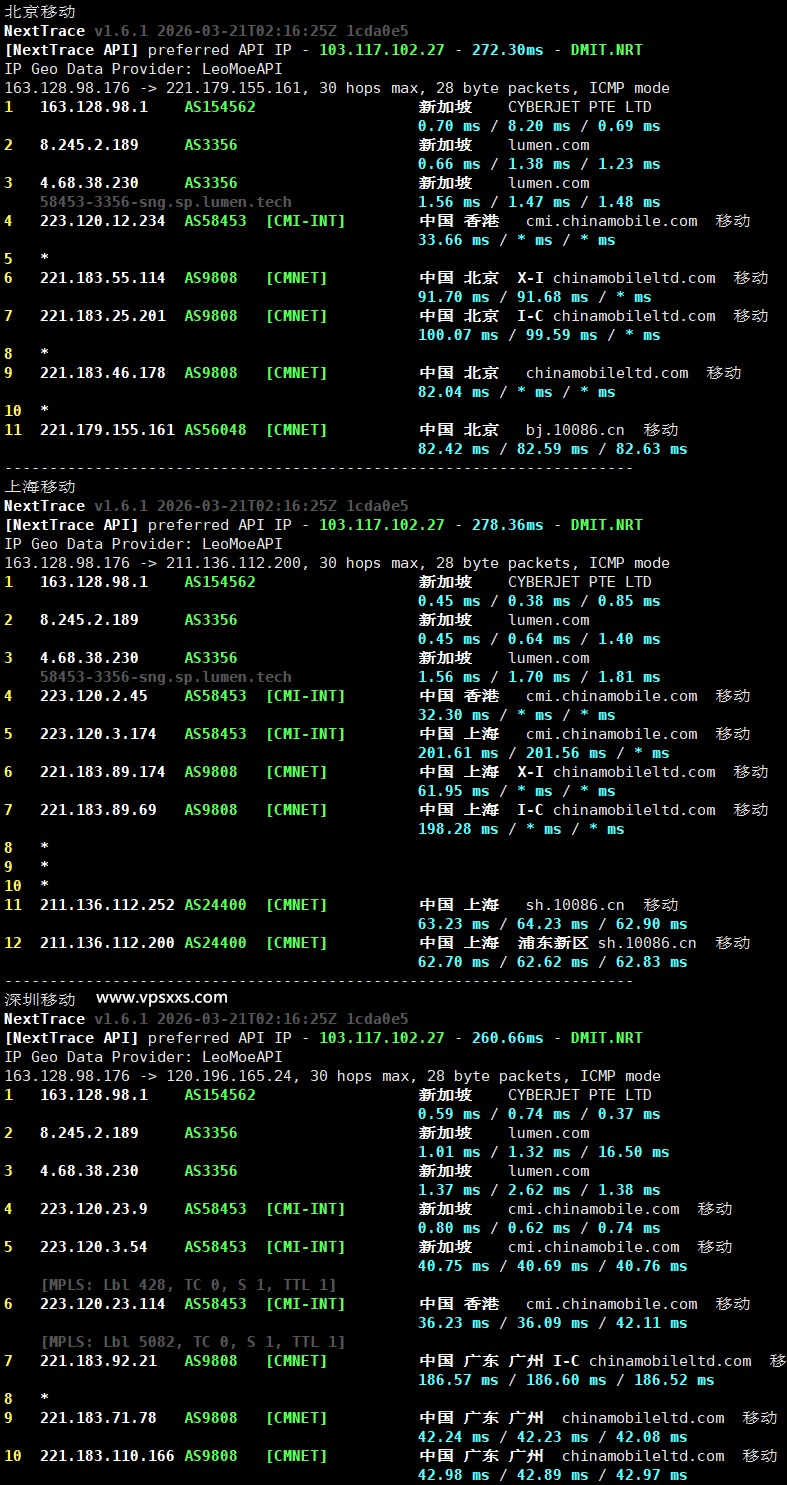Click the 北京移动 heading at the top
This screenshot has width=787, height=1485.
point(40,12)
